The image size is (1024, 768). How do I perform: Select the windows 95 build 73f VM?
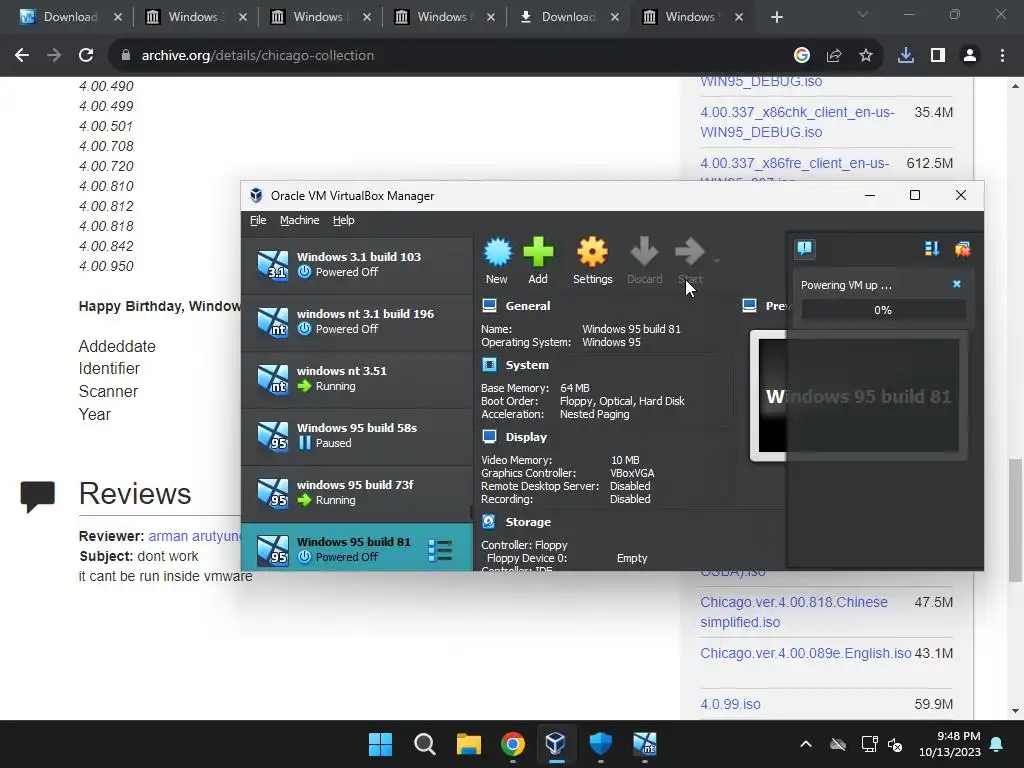(357, 492)
